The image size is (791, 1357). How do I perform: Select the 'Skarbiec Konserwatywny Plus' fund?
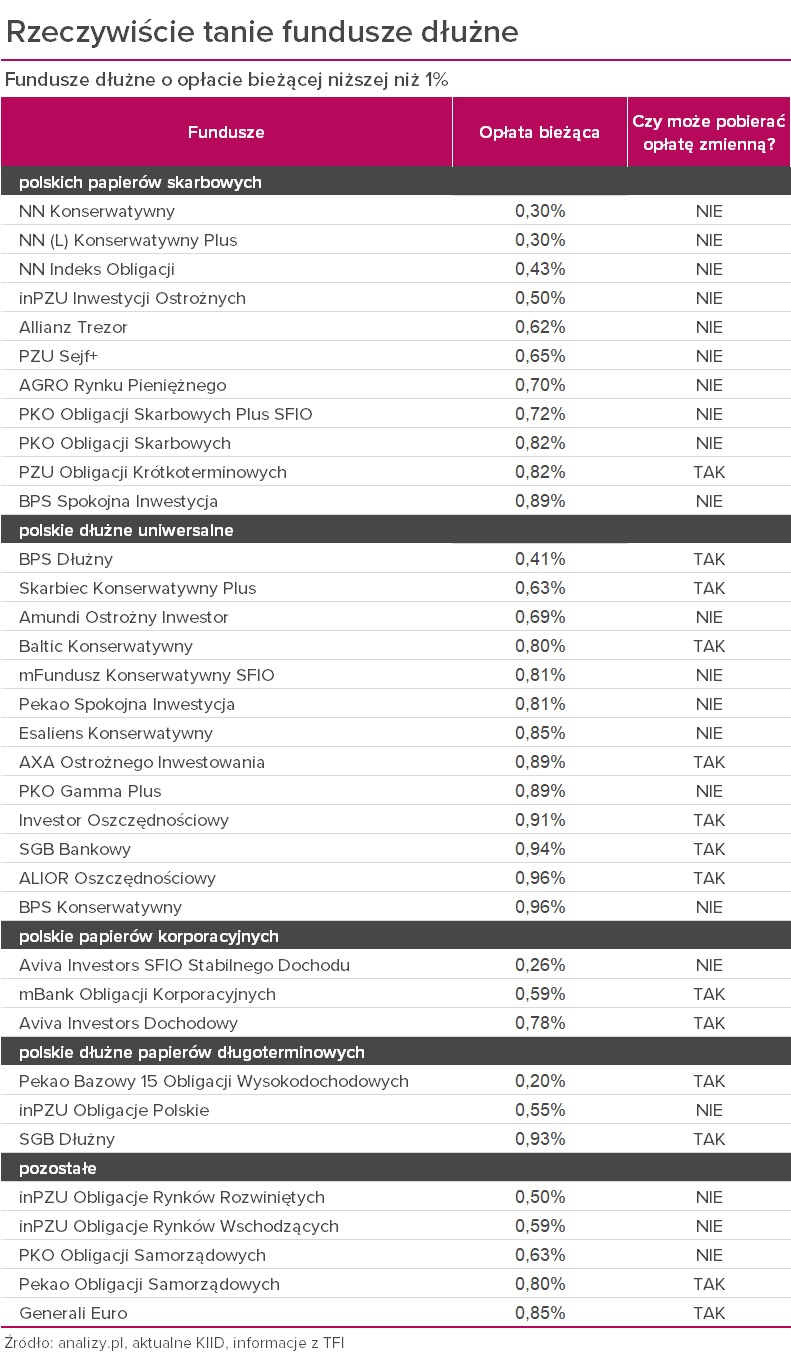pyautogui.click(x=138, y=588)
